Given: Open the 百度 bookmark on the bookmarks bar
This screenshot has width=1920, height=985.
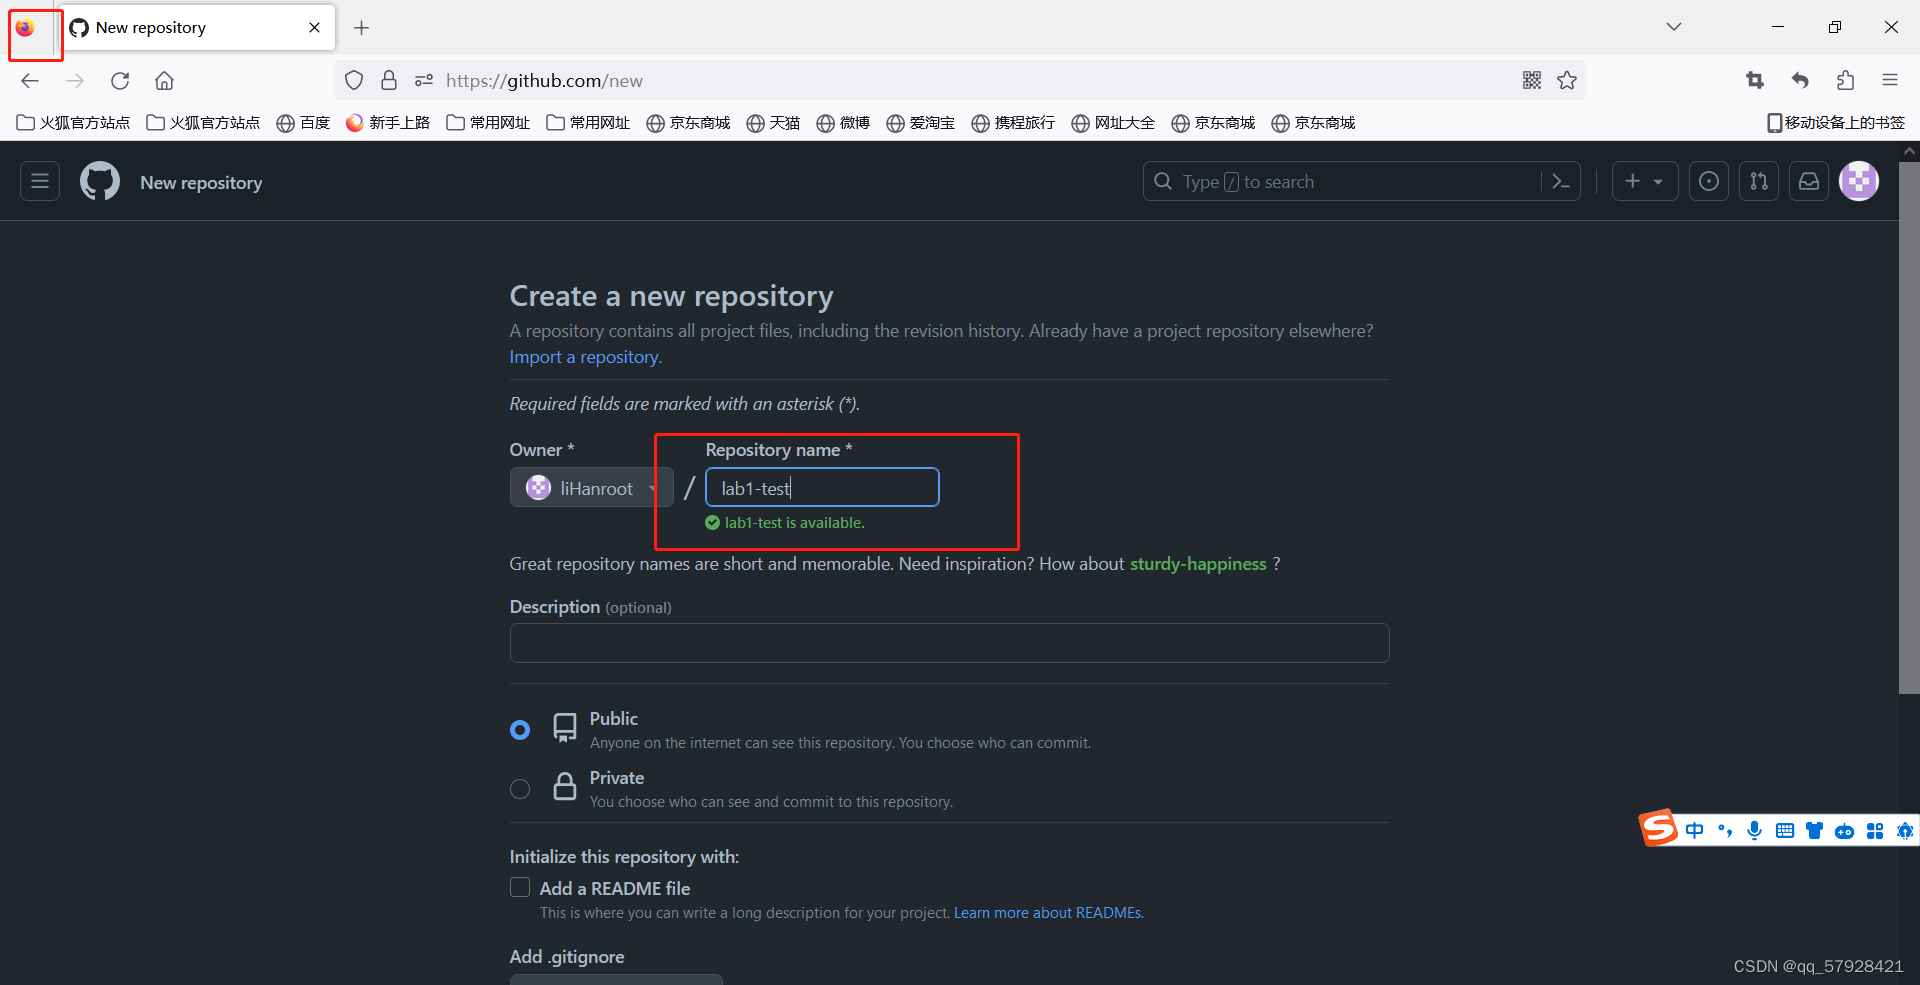Looking at the screenshot, I should [x=303, y=122].
